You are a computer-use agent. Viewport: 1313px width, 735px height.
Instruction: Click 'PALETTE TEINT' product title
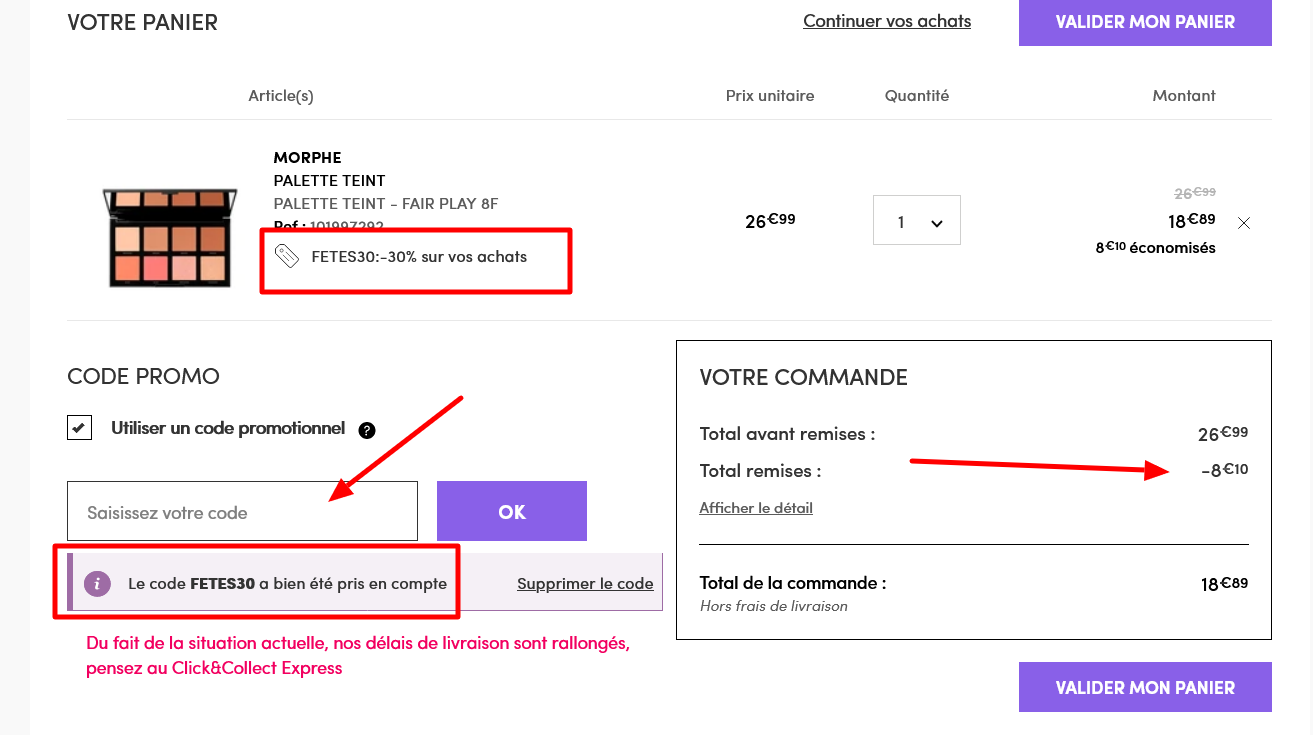(329, 181)
